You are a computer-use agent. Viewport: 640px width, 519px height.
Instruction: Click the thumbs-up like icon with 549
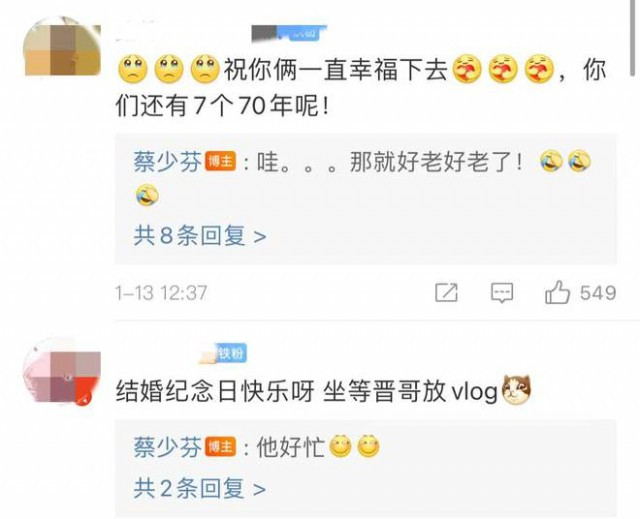tap(557, 292)
